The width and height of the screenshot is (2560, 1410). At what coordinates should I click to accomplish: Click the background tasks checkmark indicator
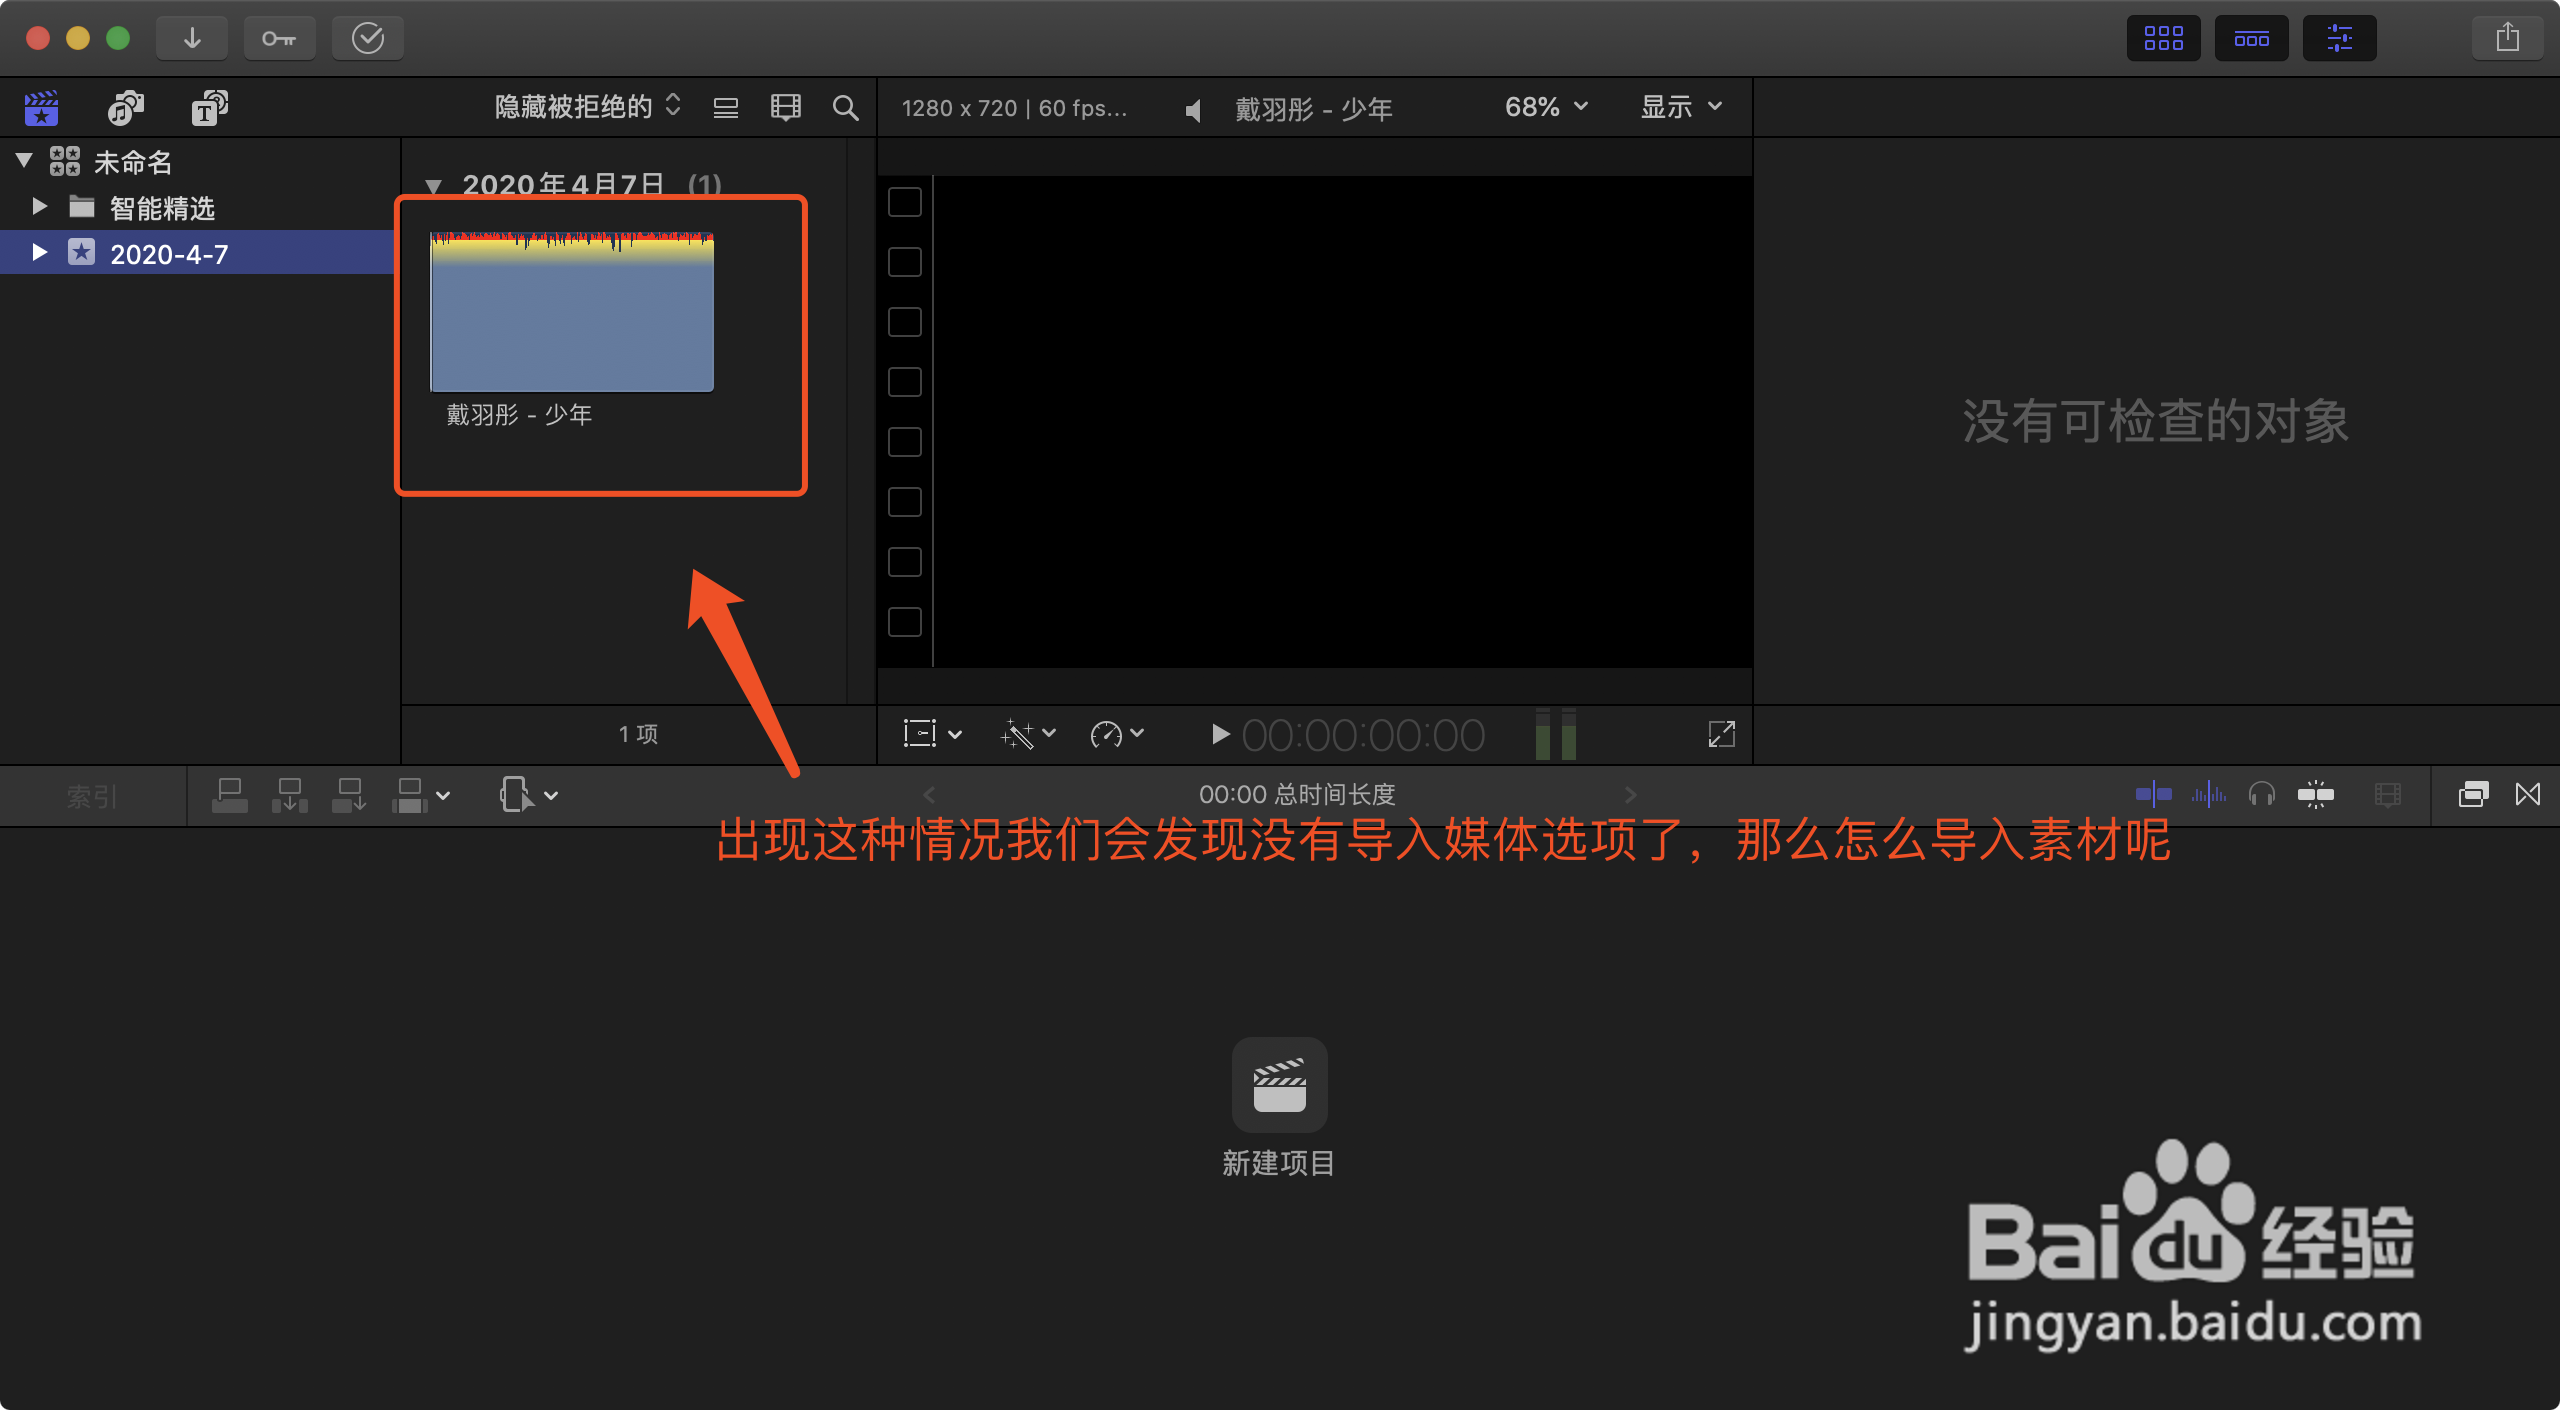click(367, 37)
